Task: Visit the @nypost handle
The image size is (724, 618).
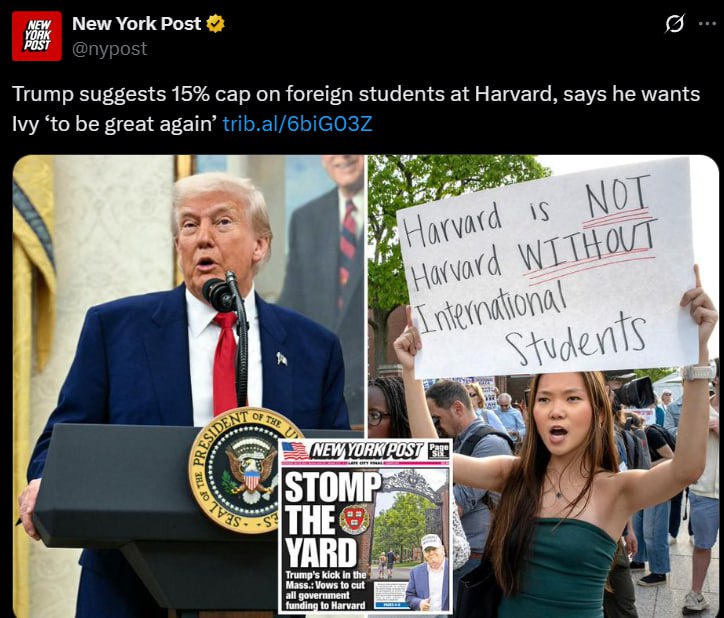Action: pos(109,48)
